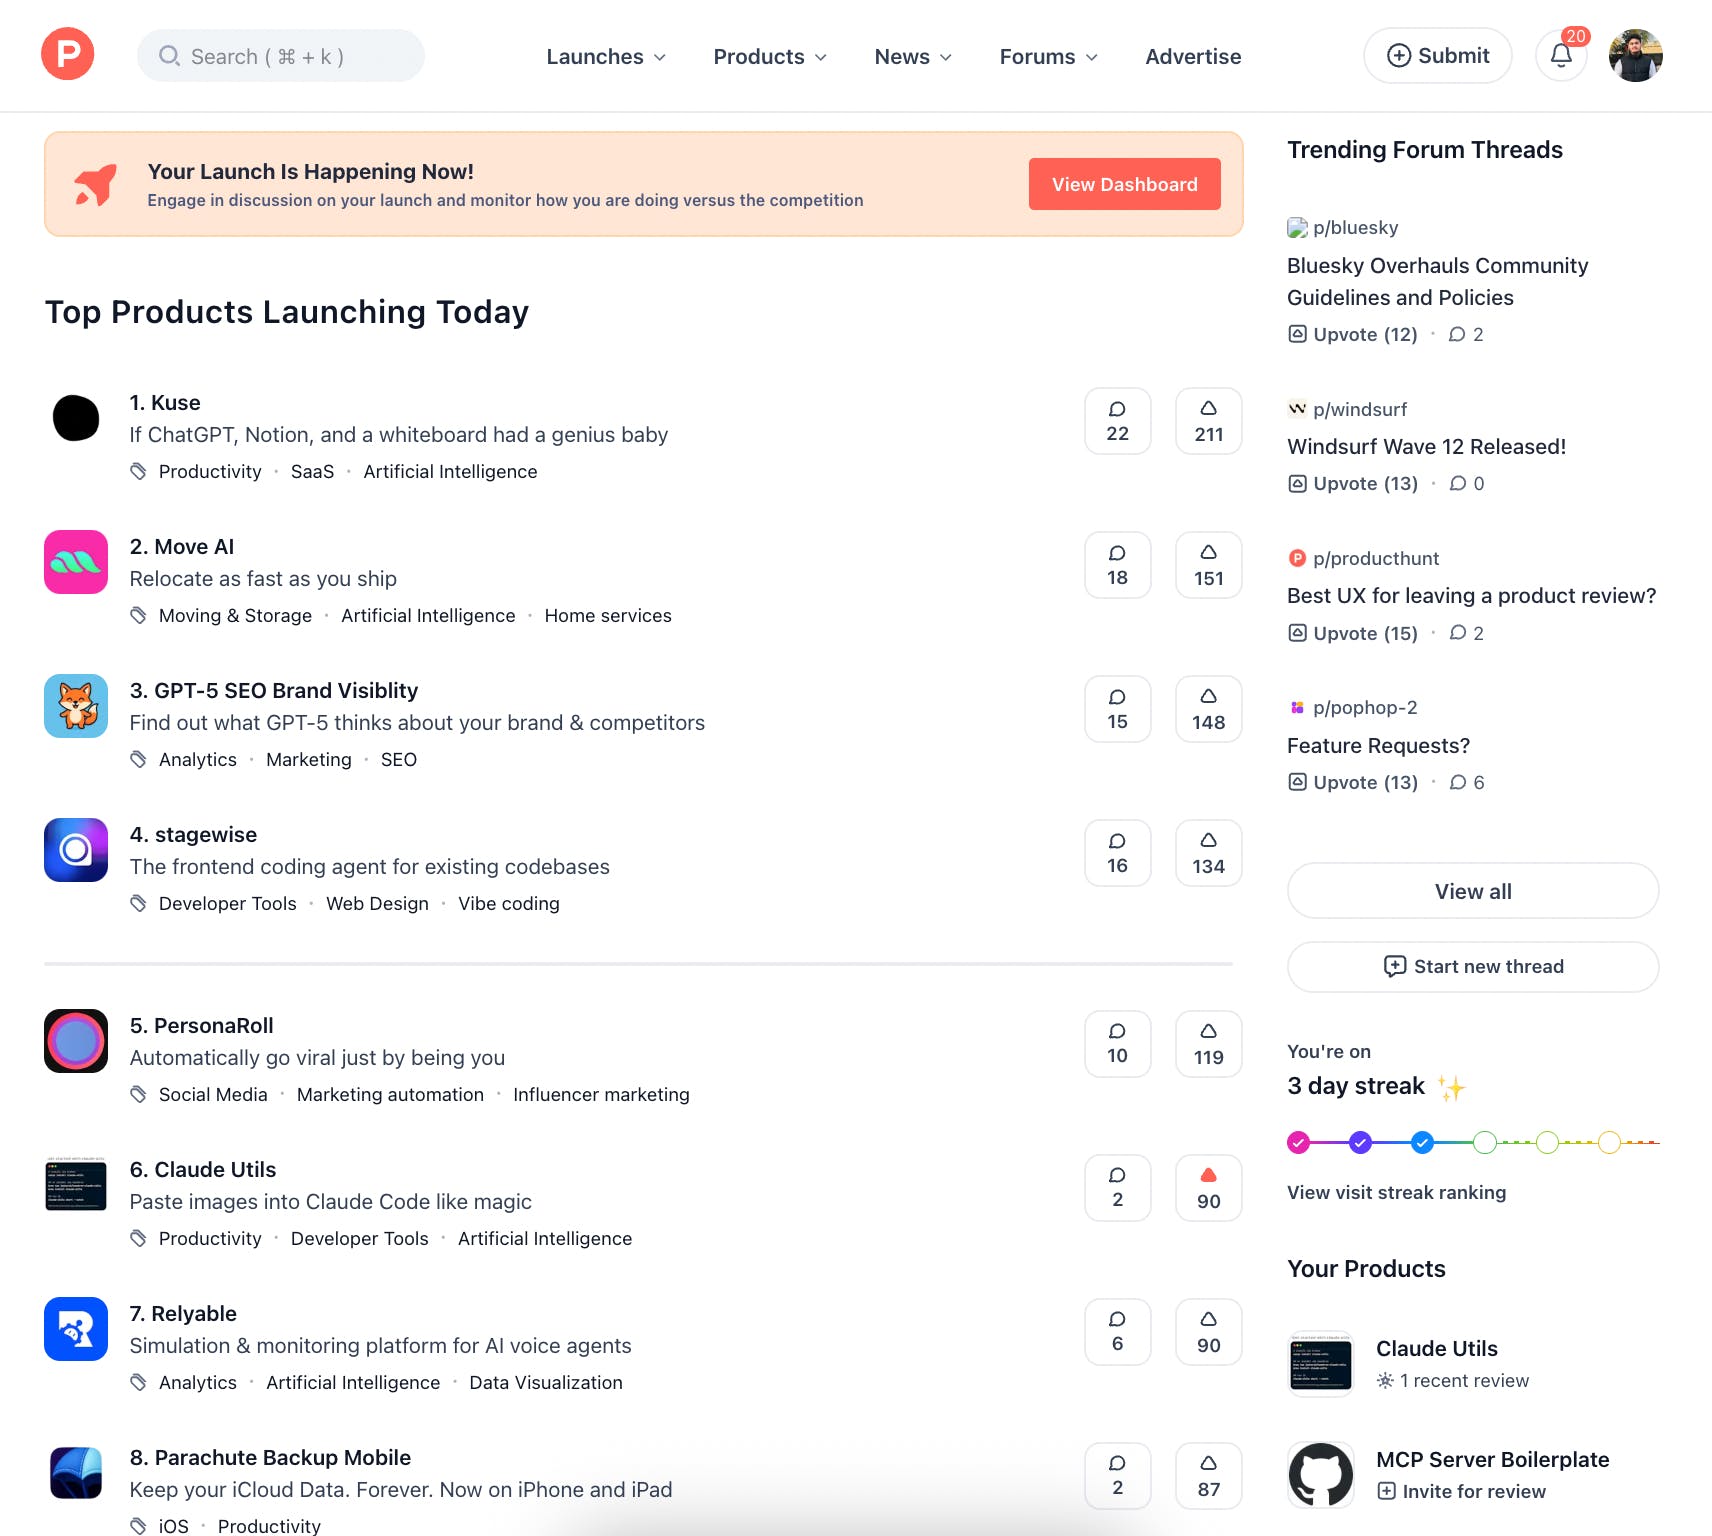Click the Submit button
This screenshot has height=1536, width=1712.
pyautogui.click(x=1438, y=55)
